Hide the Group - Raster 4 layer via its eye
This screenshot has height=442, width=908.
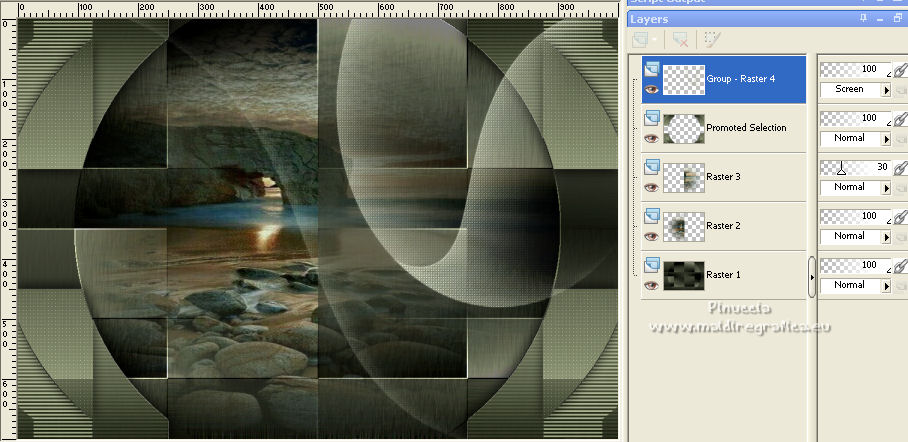pyautogui.click(x=651, y=89)
